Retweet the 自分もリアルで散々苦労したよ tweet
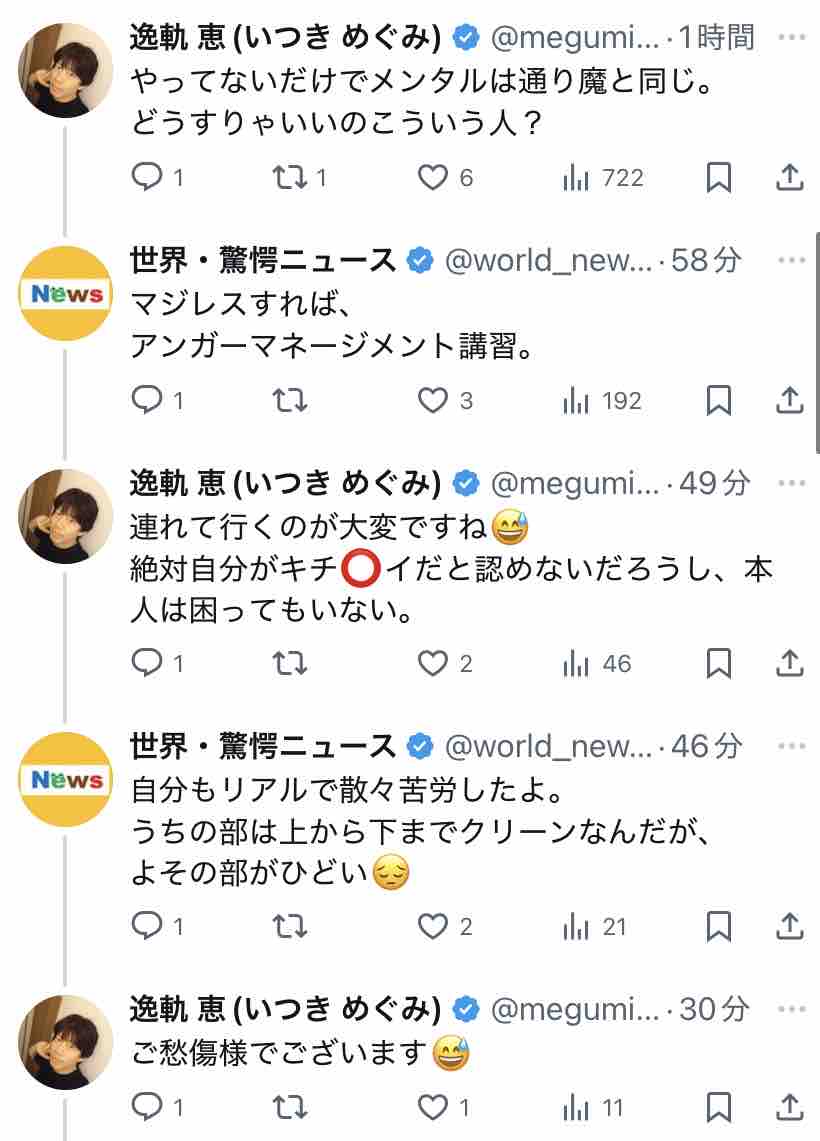820x1141 pixels. click(x=290, y=927)
